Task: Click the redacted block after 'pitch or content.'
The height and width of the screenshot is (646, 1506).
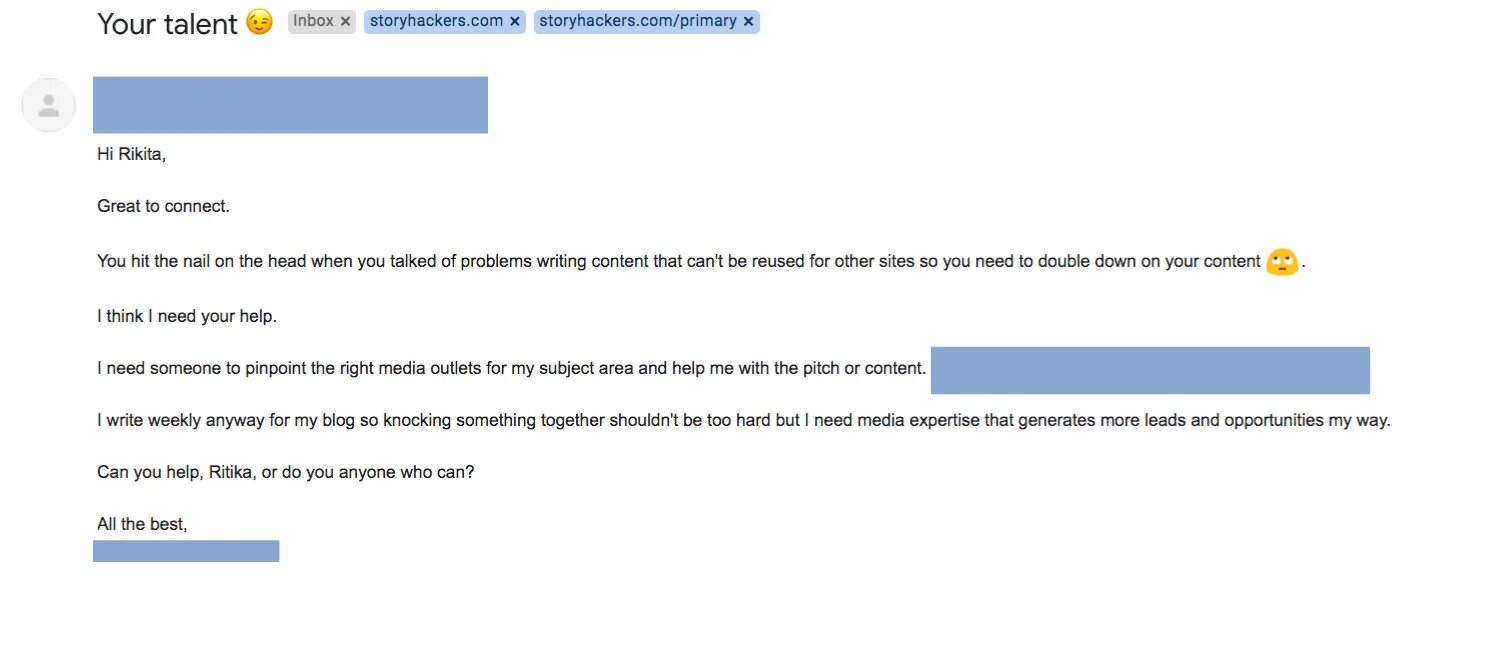Action: (x=1150, y=370)
